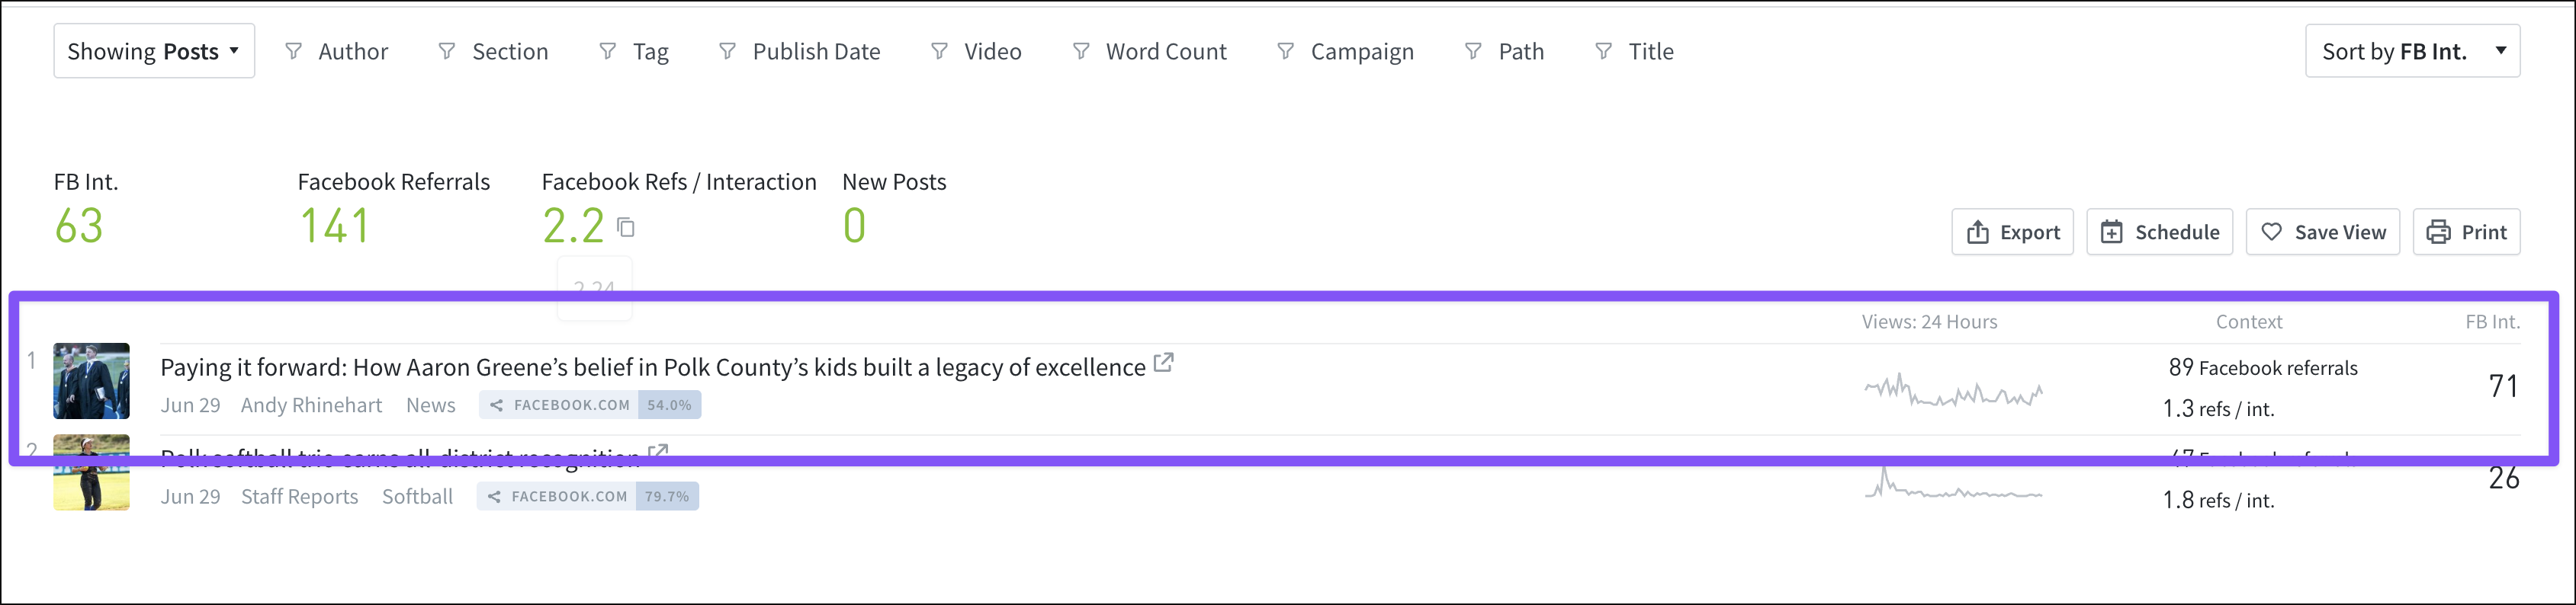Open external link icon beside Aaron Greene article
This screenshot has height=605, width=2576.
pos(1163,363)
